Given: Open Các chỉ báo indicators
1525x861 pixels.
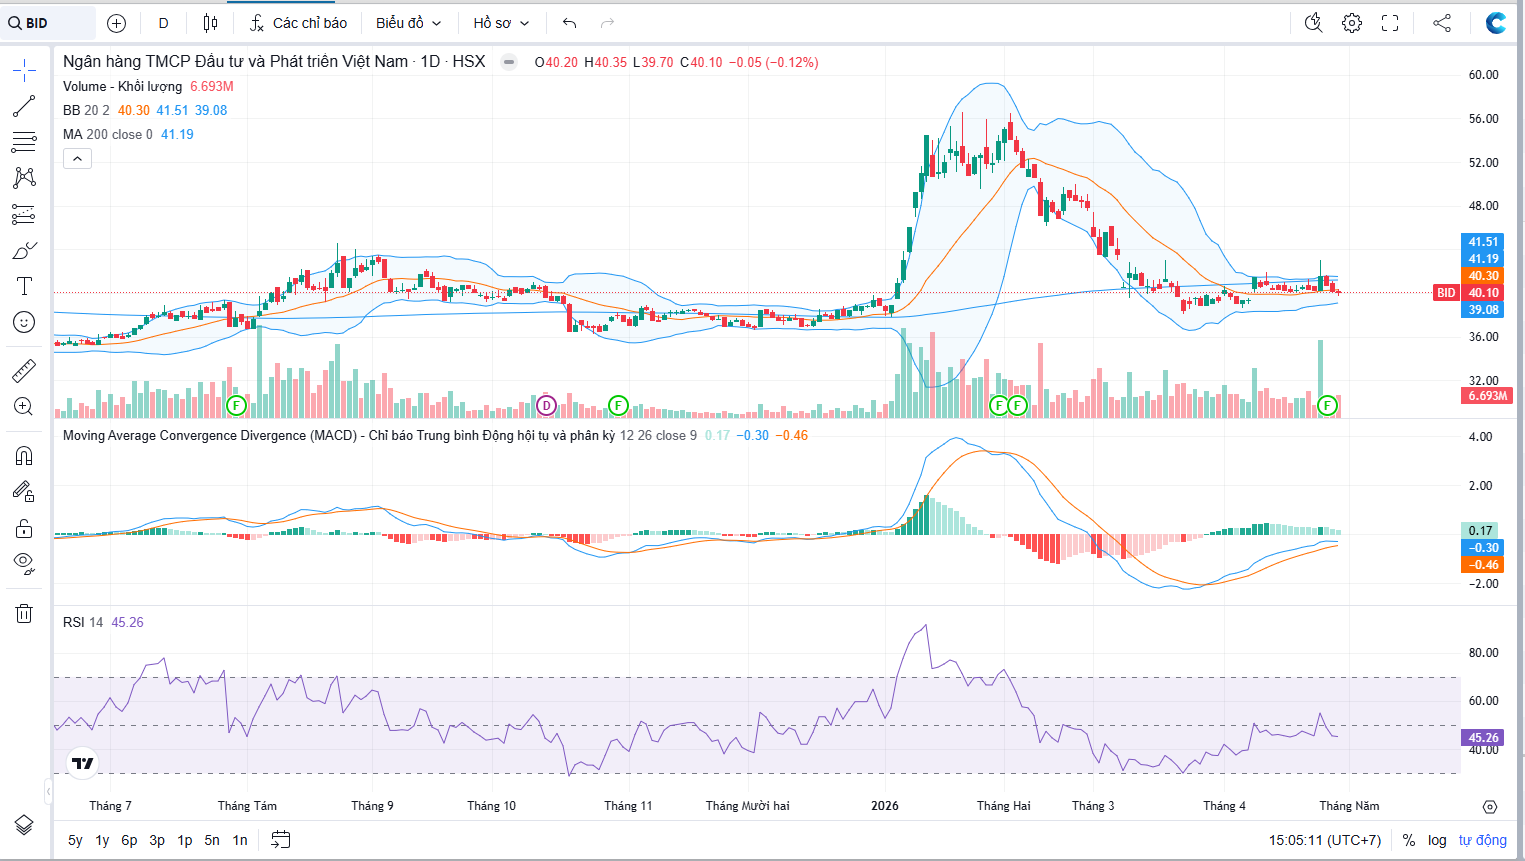Looking at the screenshot, I should [298, 23].
